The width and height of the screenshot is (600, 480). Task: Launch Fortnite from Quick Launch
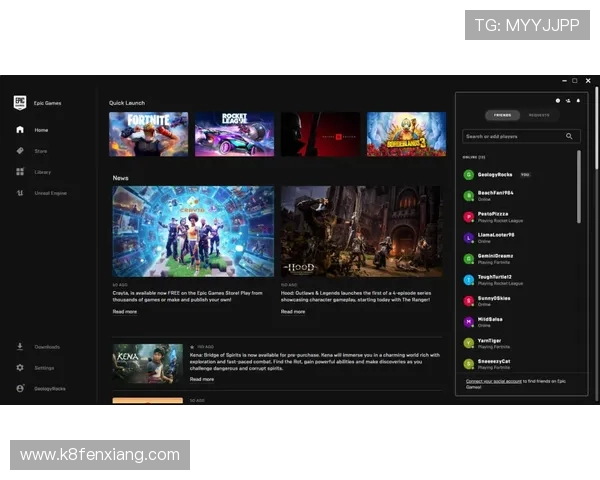[x=148, y=134]
